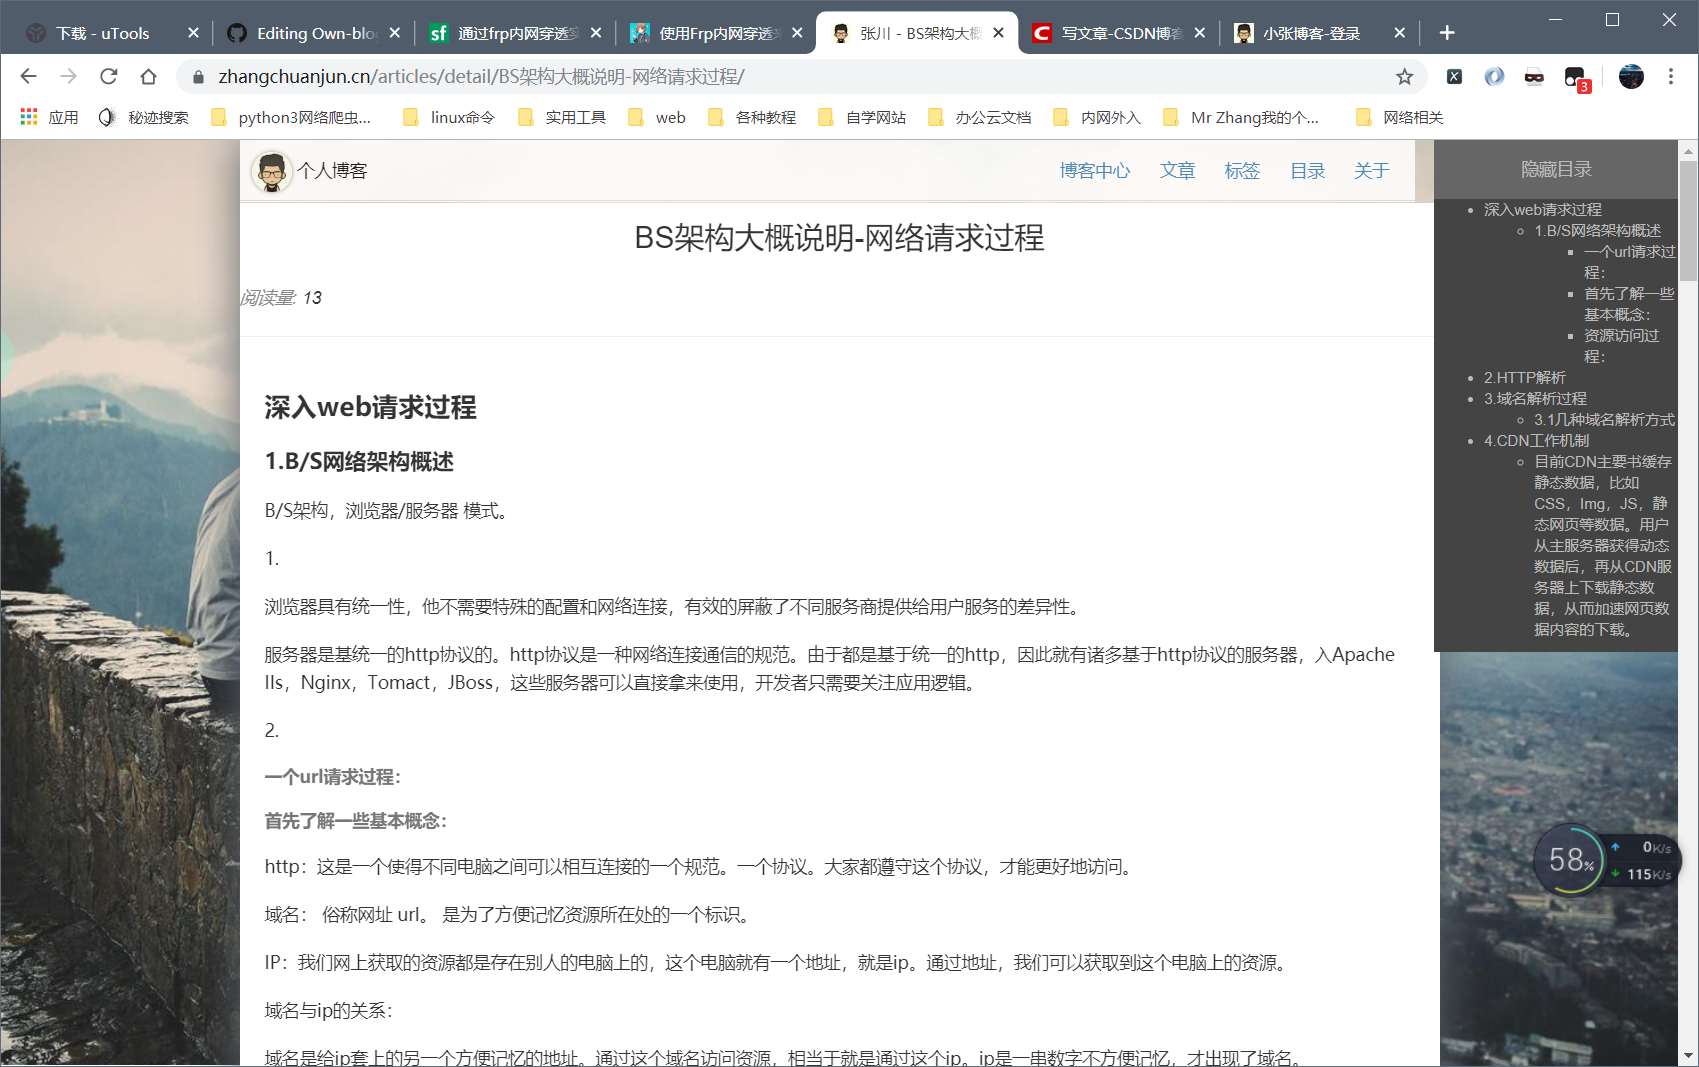The width and height of the screenshot is (1699, 1067).
Task: Open the 内网外入 bookmark folder
Action: coord(1098,117)
